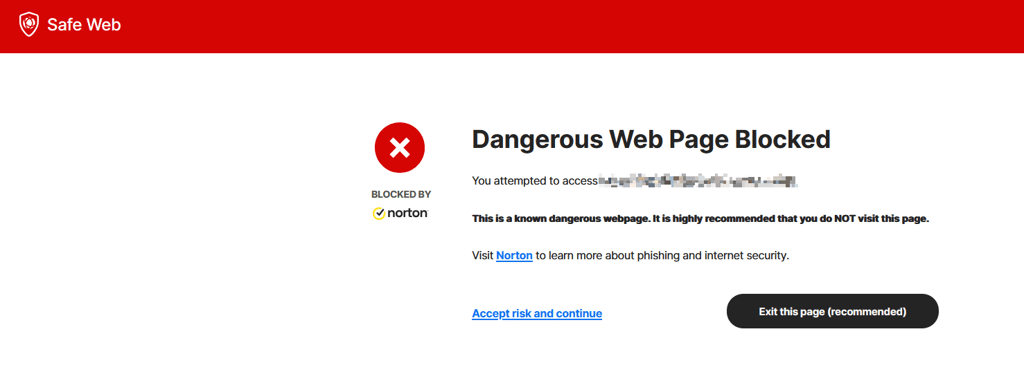This screenshot has height=383, width=1024.
Task: Select the Dangerous Web Page Blocked heading
Action: coord(651,139)
